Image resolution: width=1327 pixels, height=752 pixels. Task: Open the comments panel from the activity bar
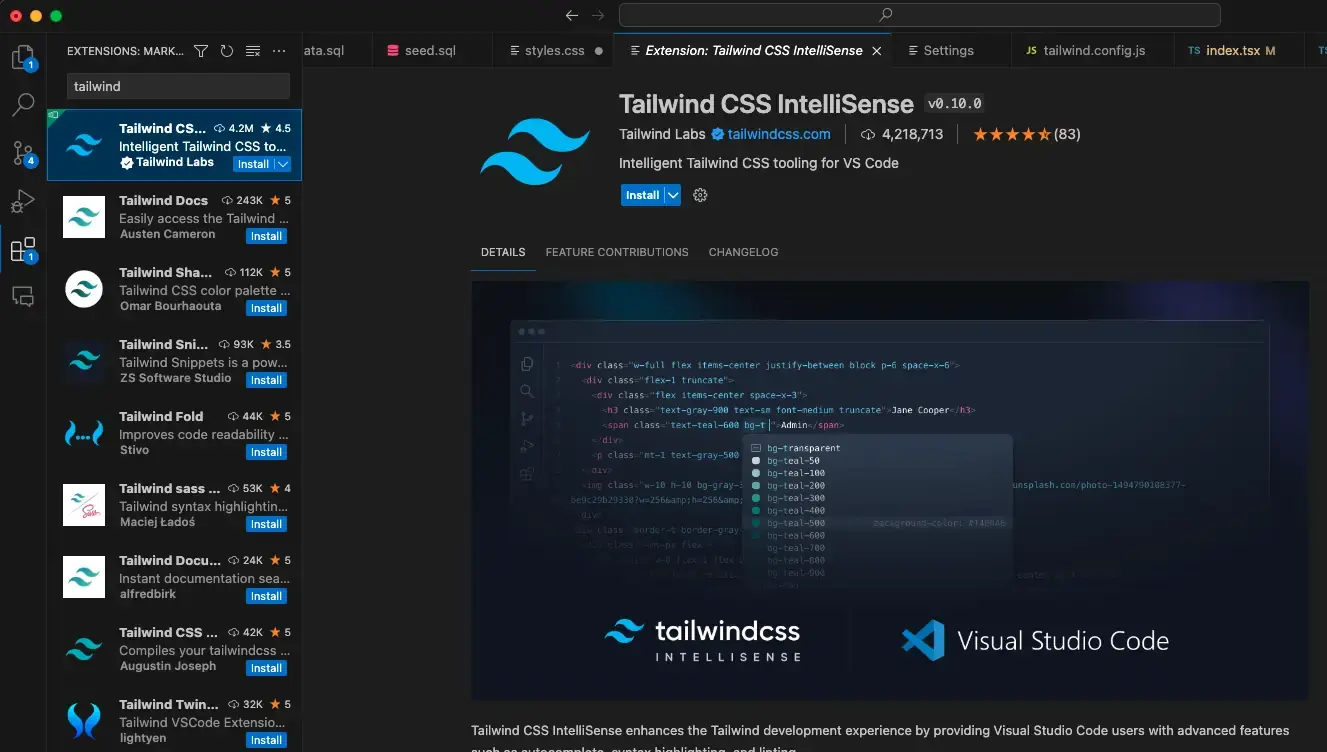pyautogui.click(x=23, y=295)
